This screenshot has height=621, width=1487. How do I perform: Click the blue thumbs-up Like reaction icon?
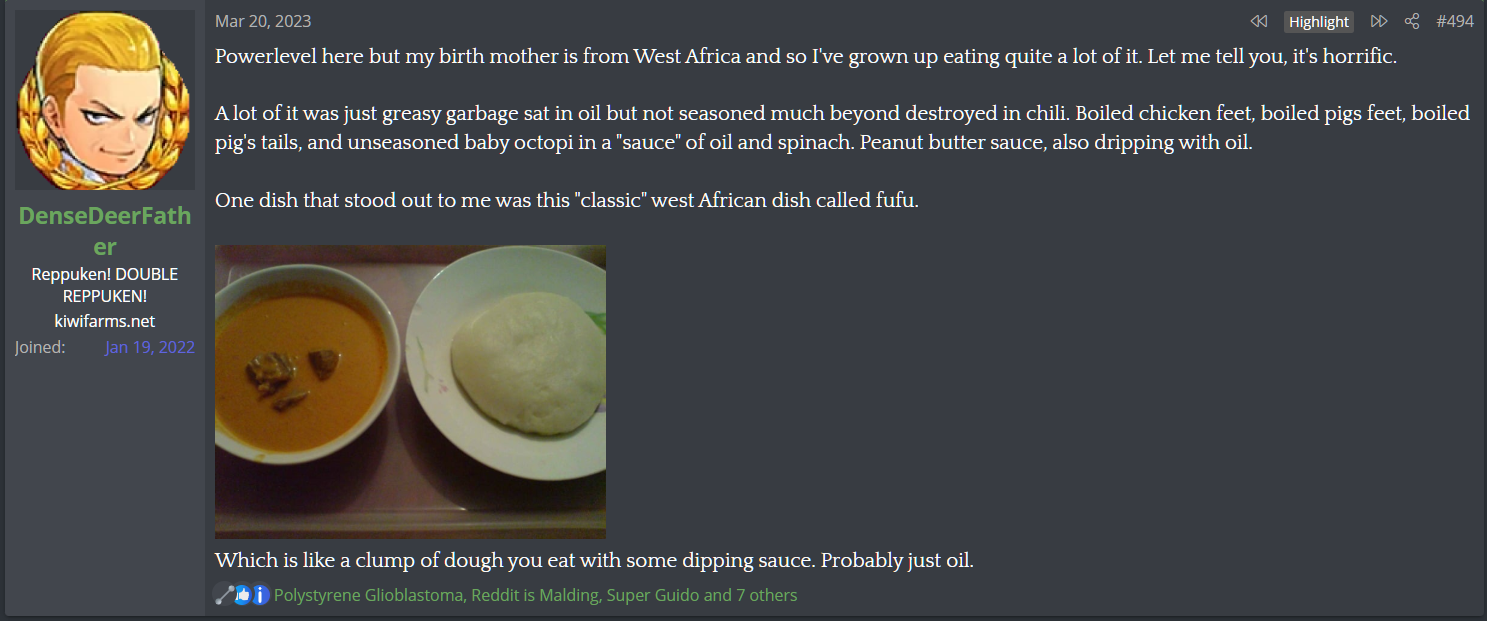(242, 595)
